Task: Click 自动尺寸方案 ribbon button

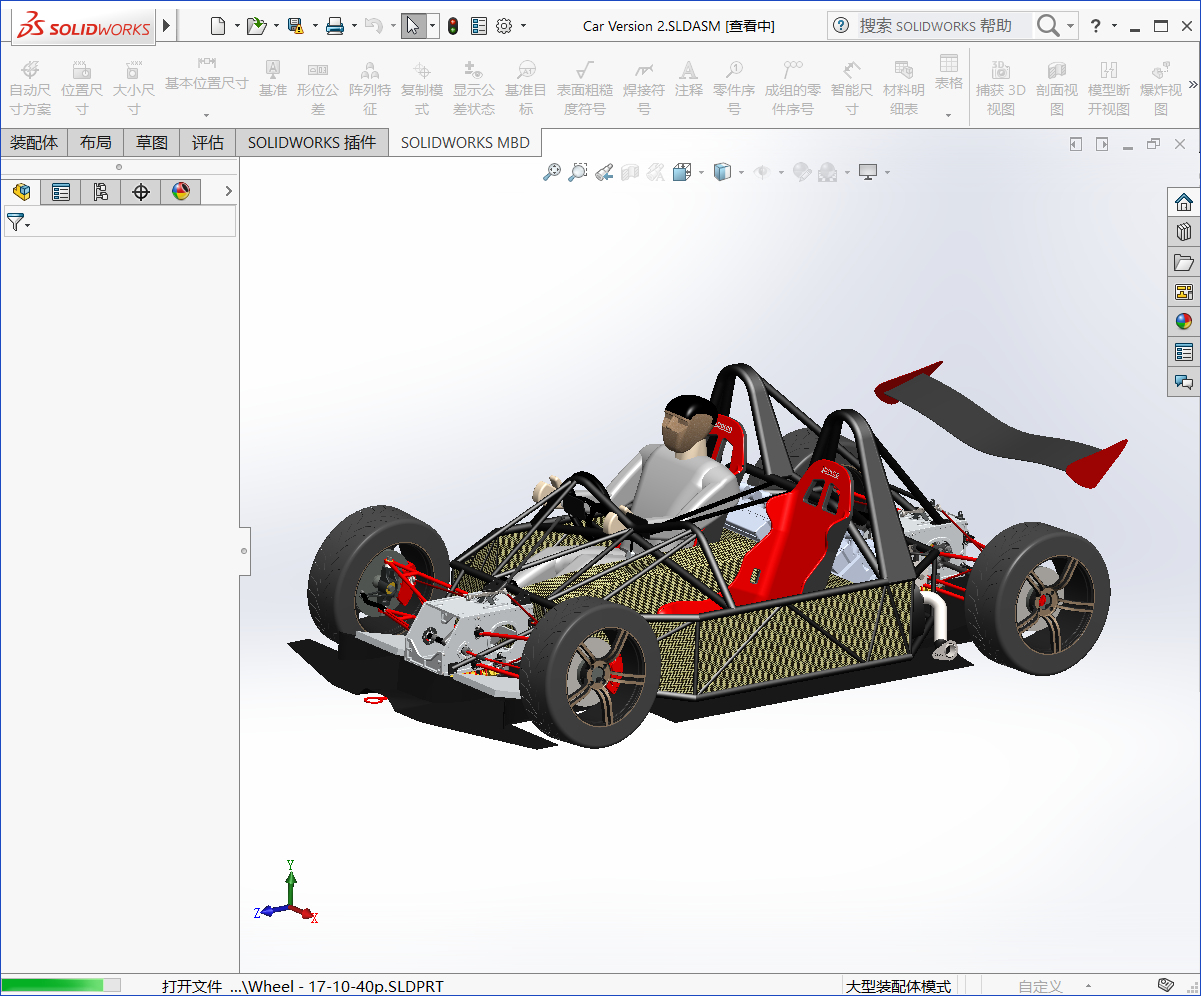Action: (x=30, y=86)
